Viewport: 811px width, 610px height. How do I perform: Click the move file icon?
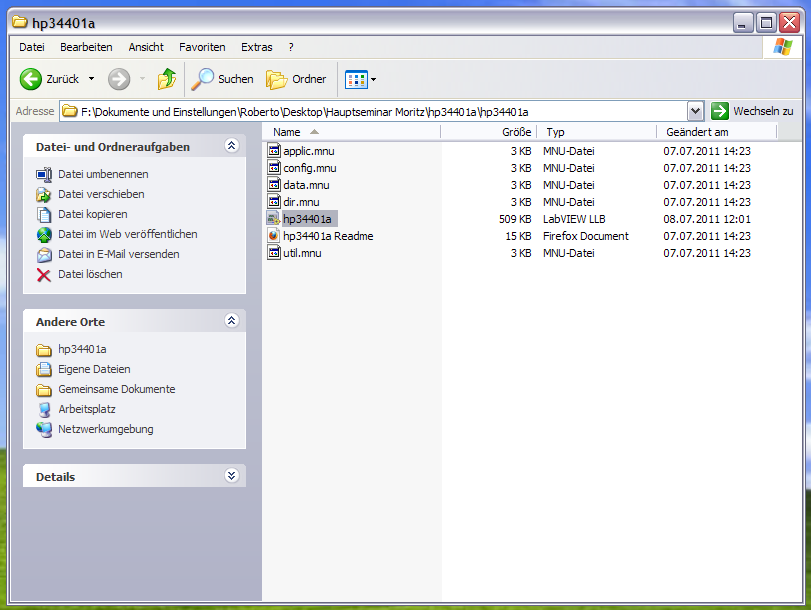click(44, 195)
